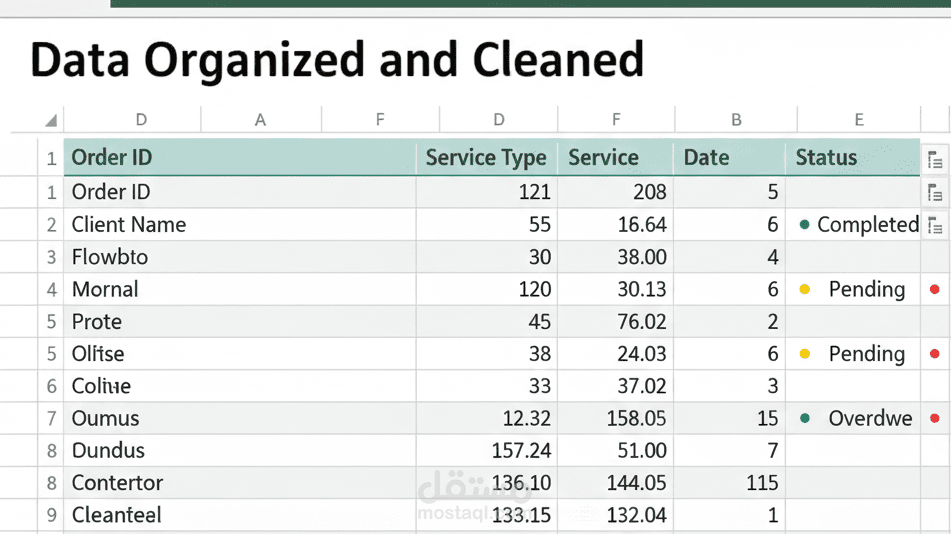
Task: Click the Date header cell
Action: (730, 158)
